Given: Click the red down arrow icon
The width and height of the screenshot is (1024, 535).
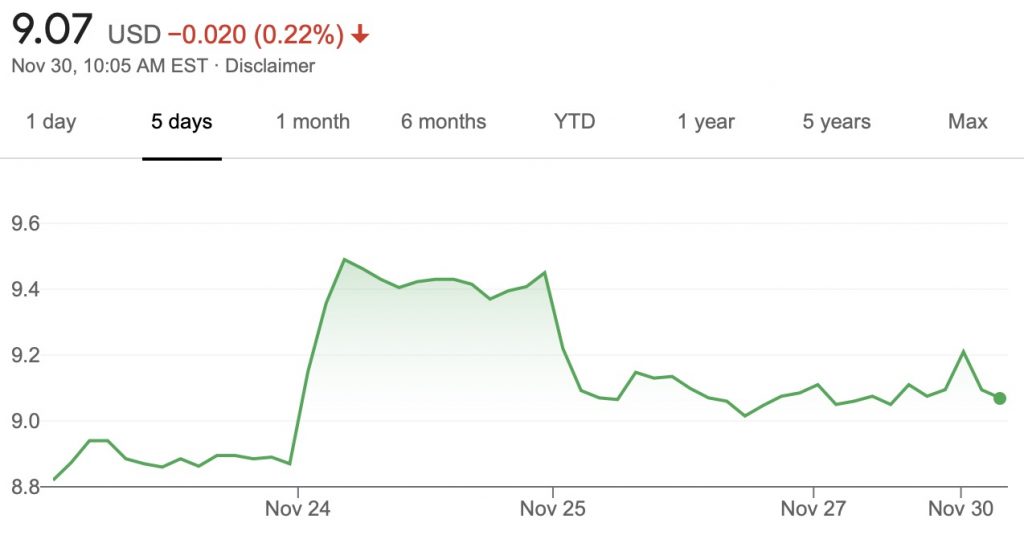Looking at the screenshot, I should (360, 35).
